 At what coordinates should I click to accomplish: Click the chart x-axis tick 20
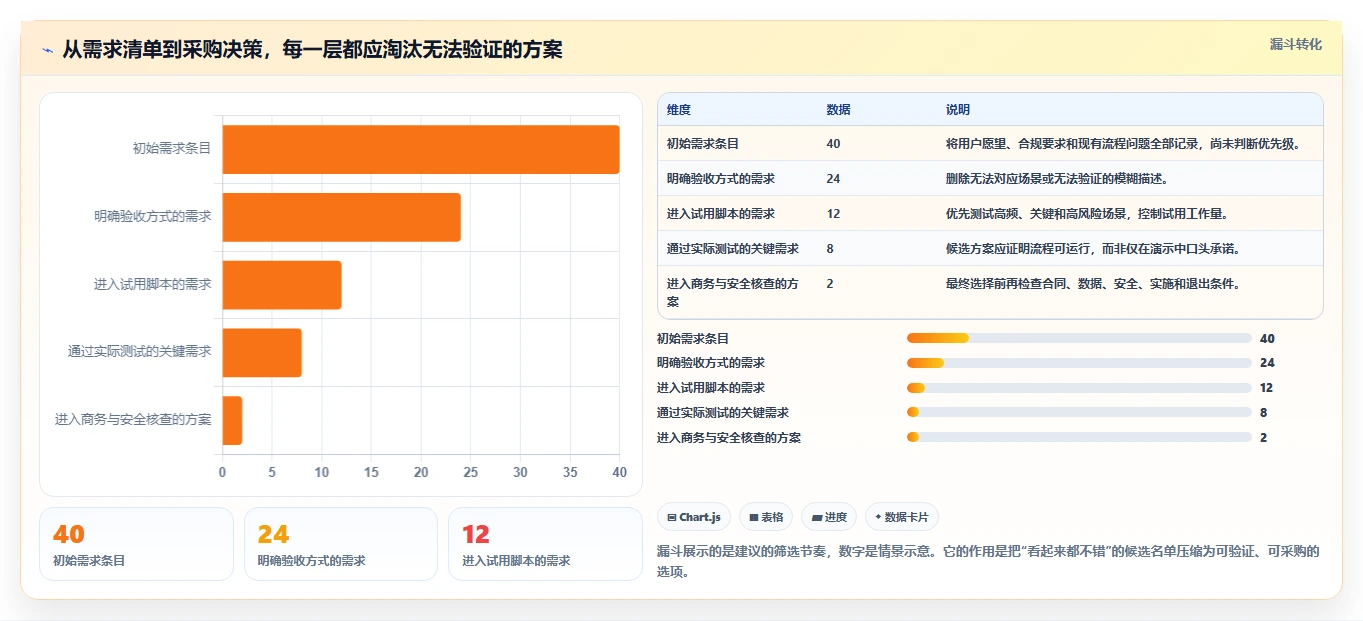[x=421, y=472]
